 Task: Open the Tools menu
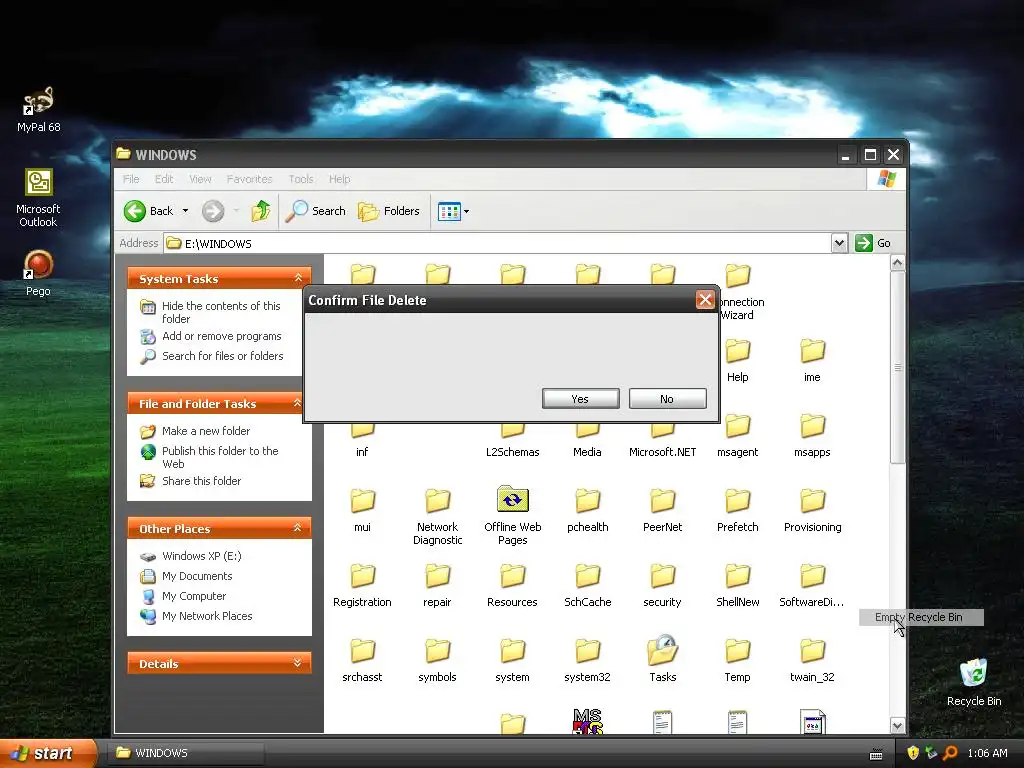pyautogui.click(x=301, y=179)
